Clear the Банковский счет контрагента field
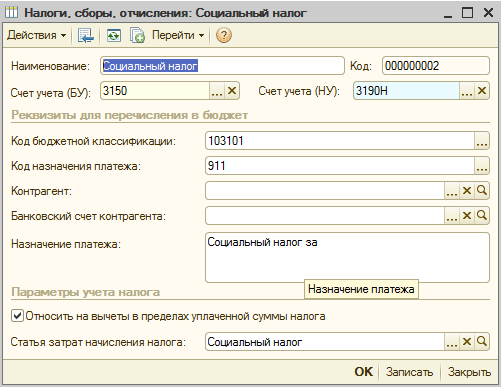Image resolution: width=501 pixels, height=387 pixels. coord(467,216)
